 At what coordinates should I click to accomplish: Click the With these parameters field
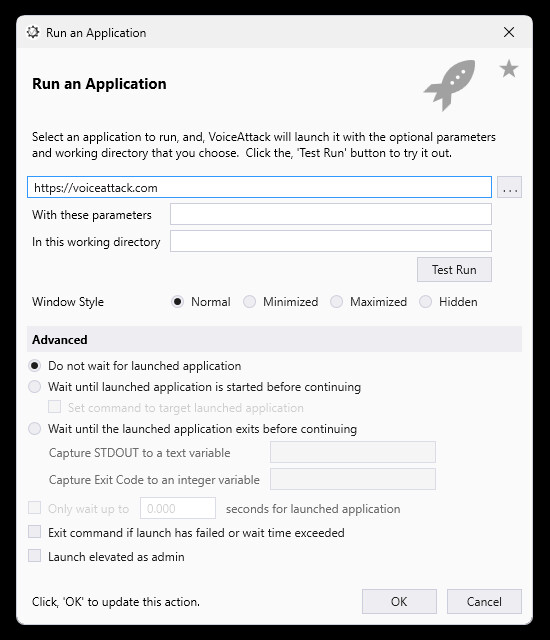tap(331, 214)
